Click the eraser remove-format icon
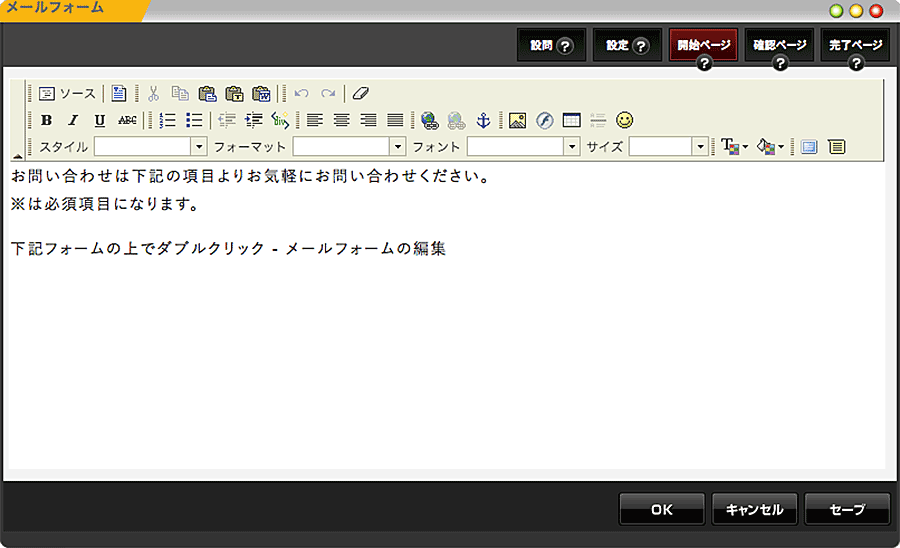The image size is (900, 548). 360,94
